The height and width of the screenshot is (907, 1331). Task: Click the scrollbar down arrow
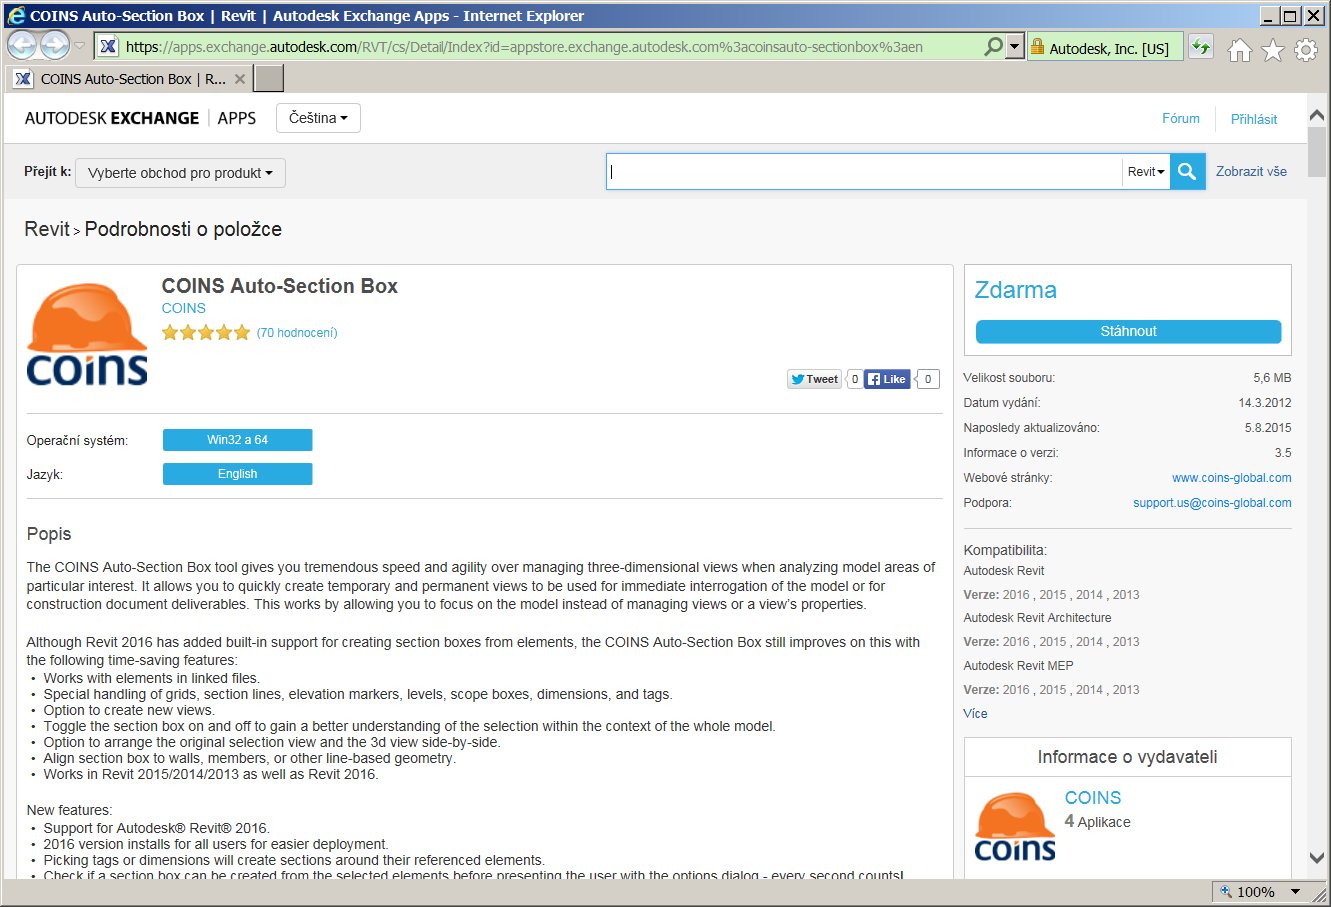[1316, 858]
